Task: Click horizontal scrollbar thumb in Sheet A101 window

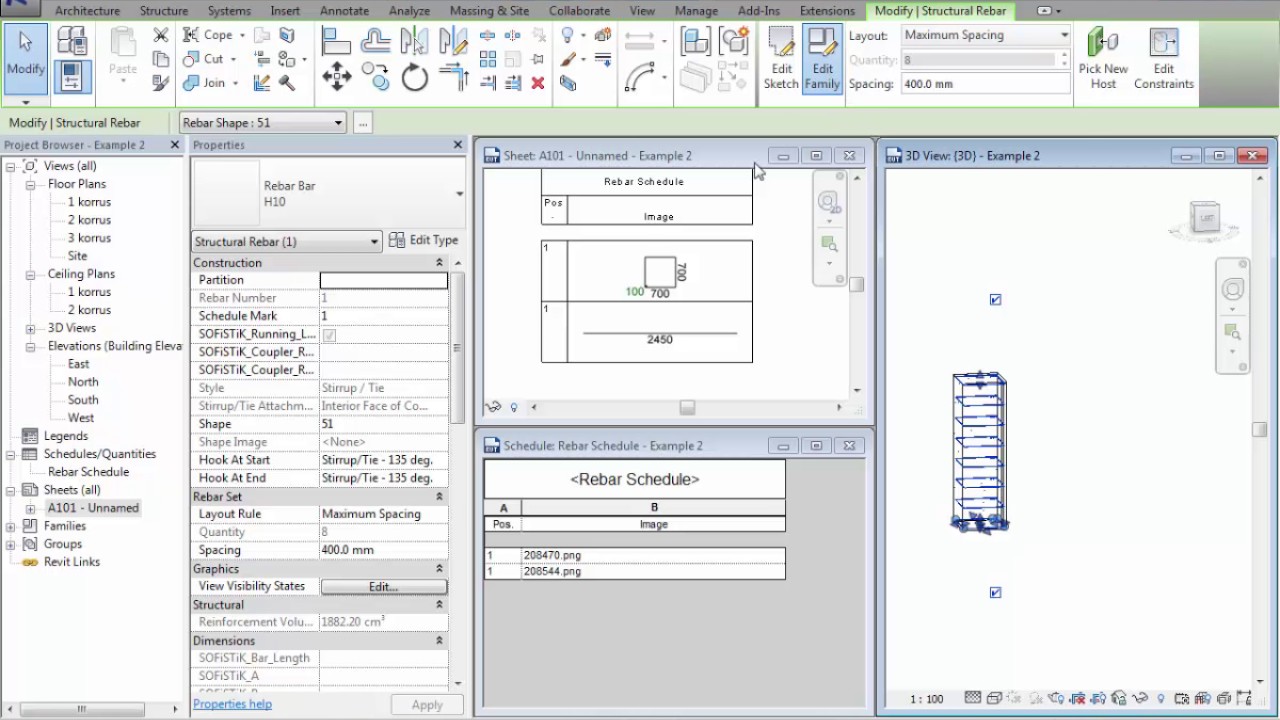Action: pyautogui.click(x=687, y=407)
